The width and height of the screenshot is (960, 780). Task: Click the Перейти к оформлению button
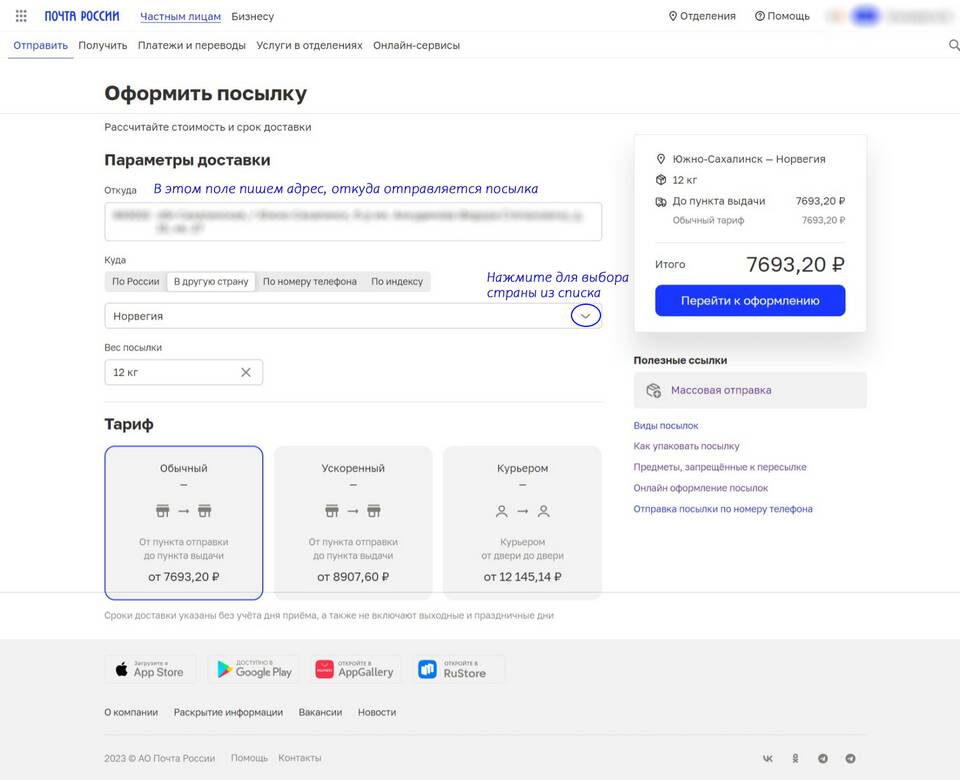(x=750, y=301)
